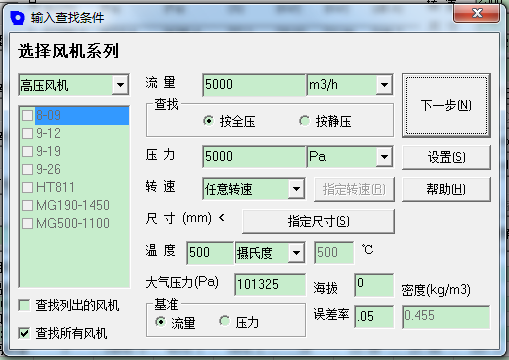The height and width of the screenshot is (360, 509).
Task: Expand the 任意转速 speed dropdown
Action: [x=296, y=189]
